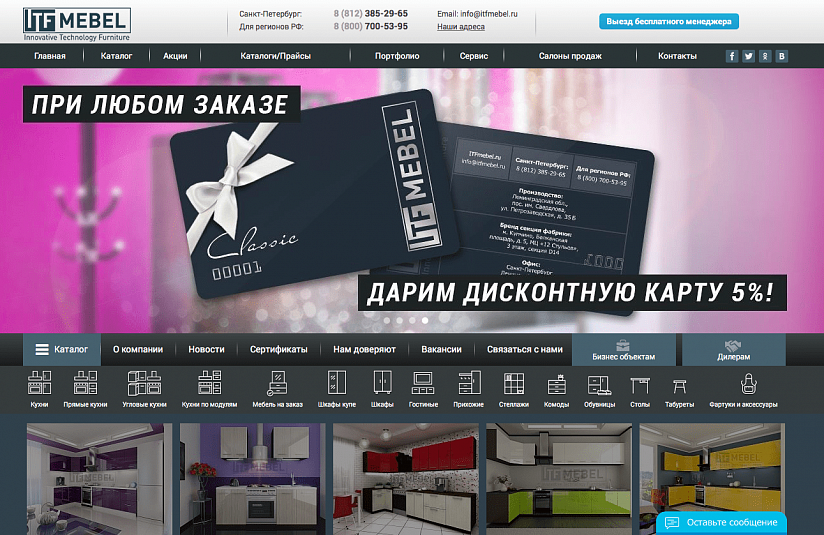The width and height of the screenshot is (824, 535).
Task: Select the second banner slide dot
Action: click(399, 320)
